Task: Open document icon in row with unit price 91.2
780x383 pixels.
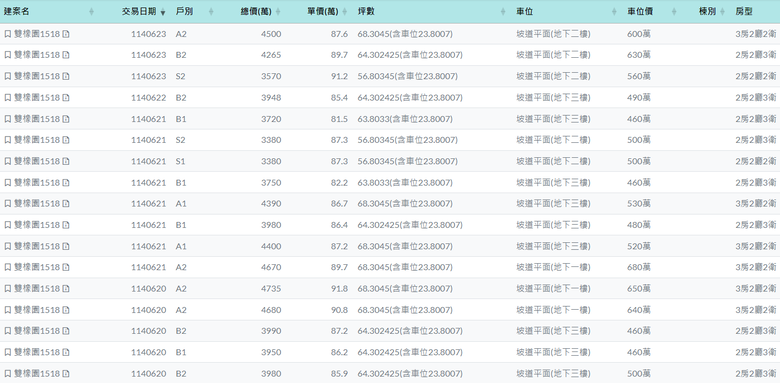Action: [66, 76]
